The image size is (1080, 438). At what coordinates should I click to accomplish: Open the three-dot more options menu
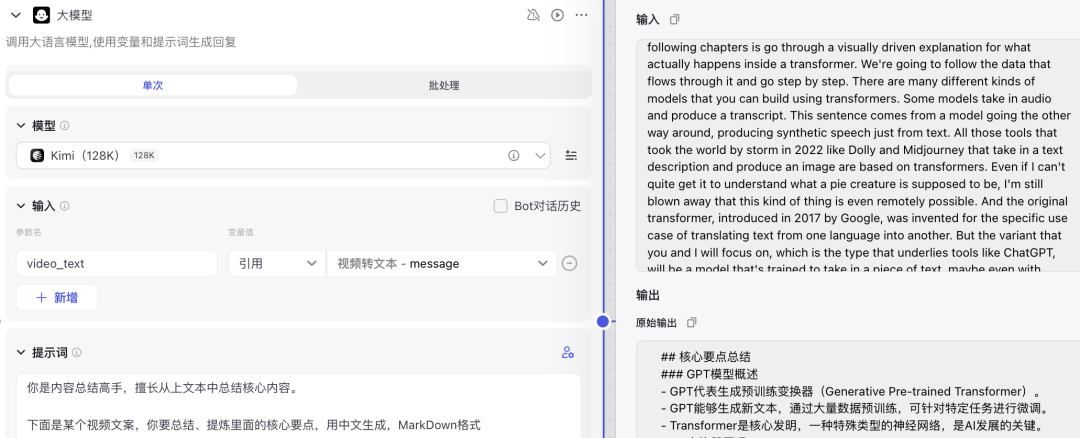click(581, 15)
